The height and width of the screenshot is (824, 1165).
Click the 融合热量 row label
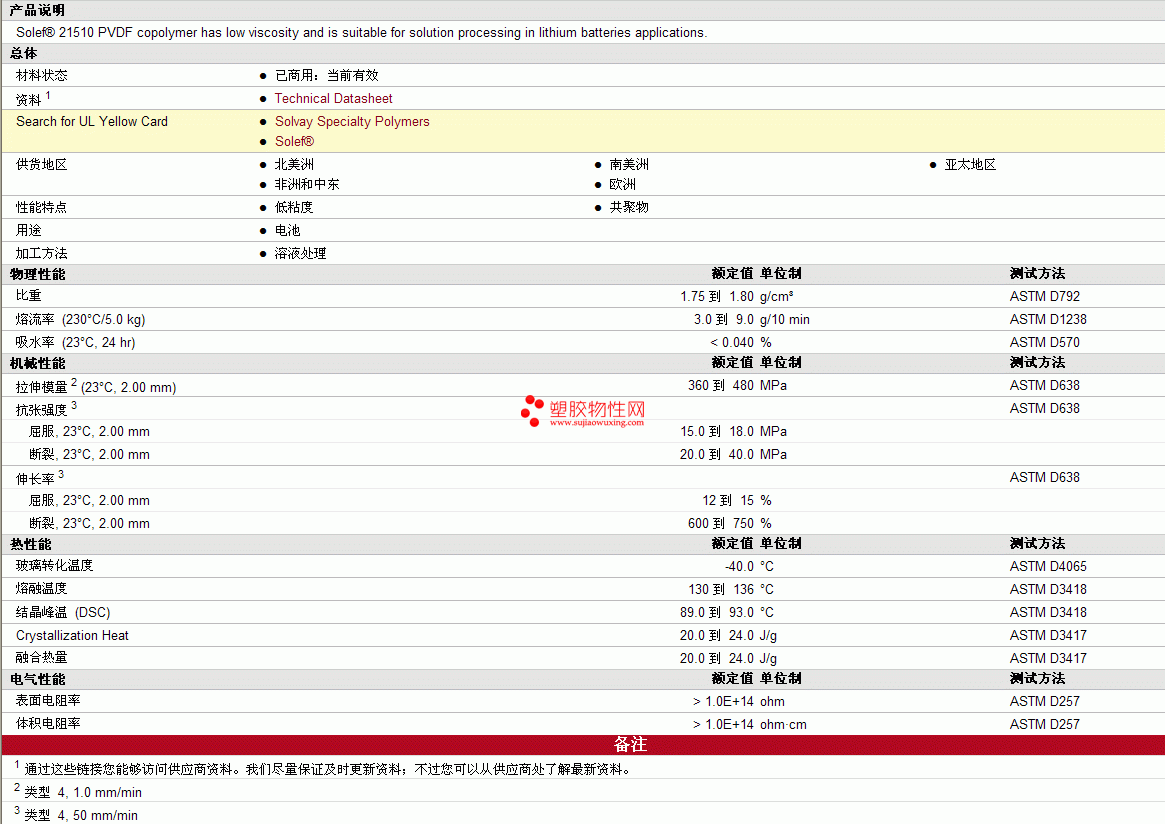(x=42, y=658)
